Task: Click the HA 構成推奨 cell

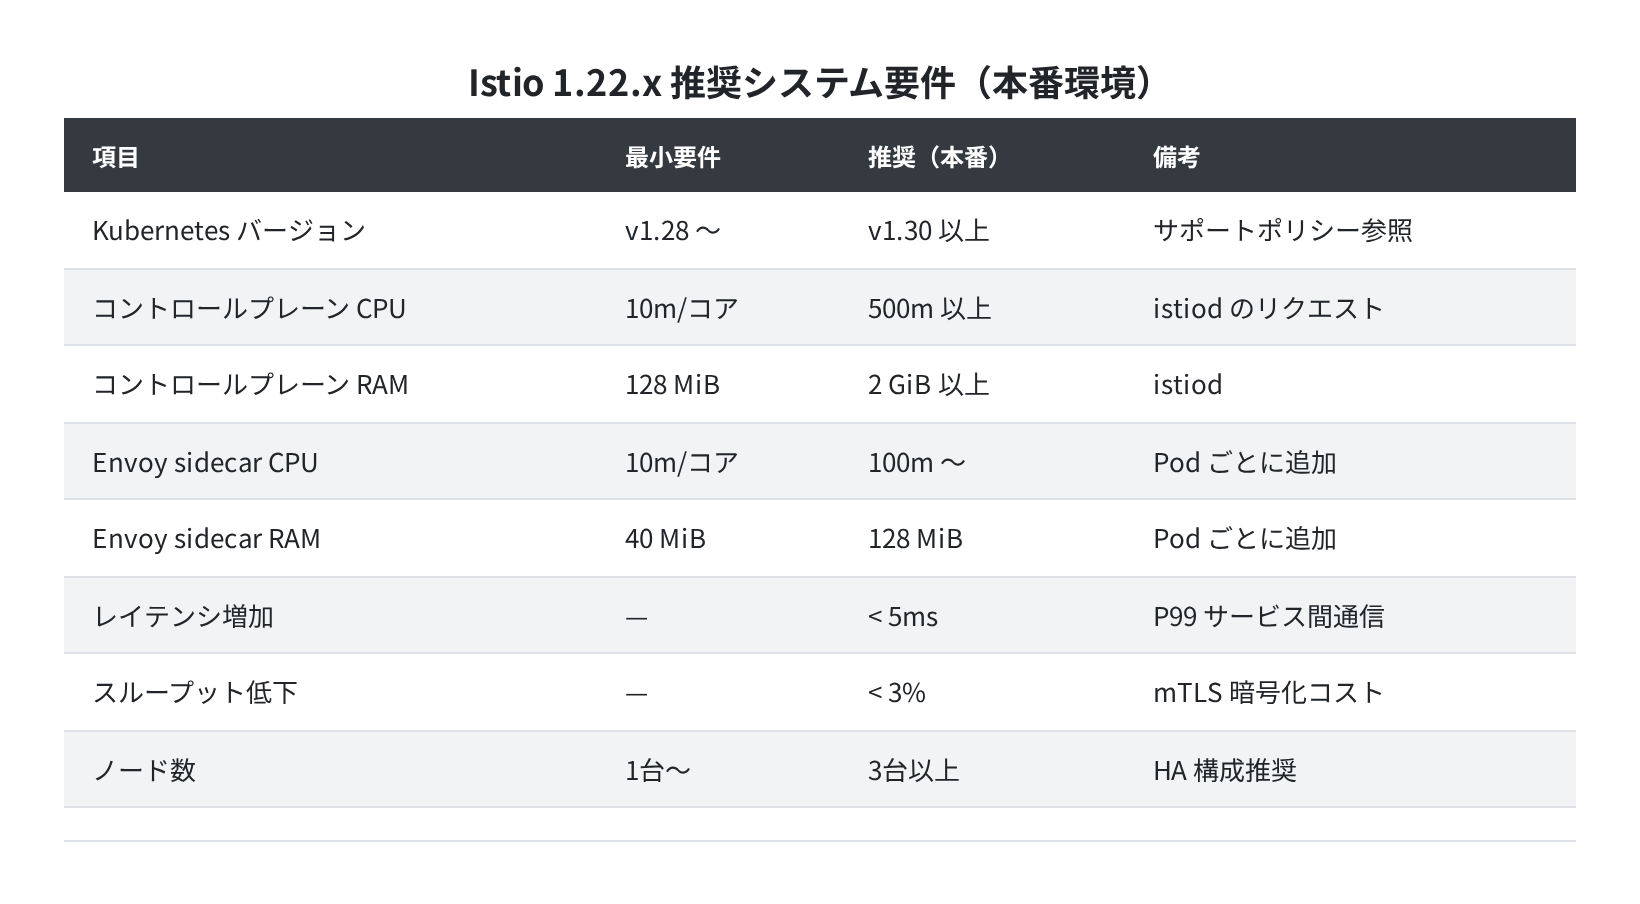Action: point(1225,770)
